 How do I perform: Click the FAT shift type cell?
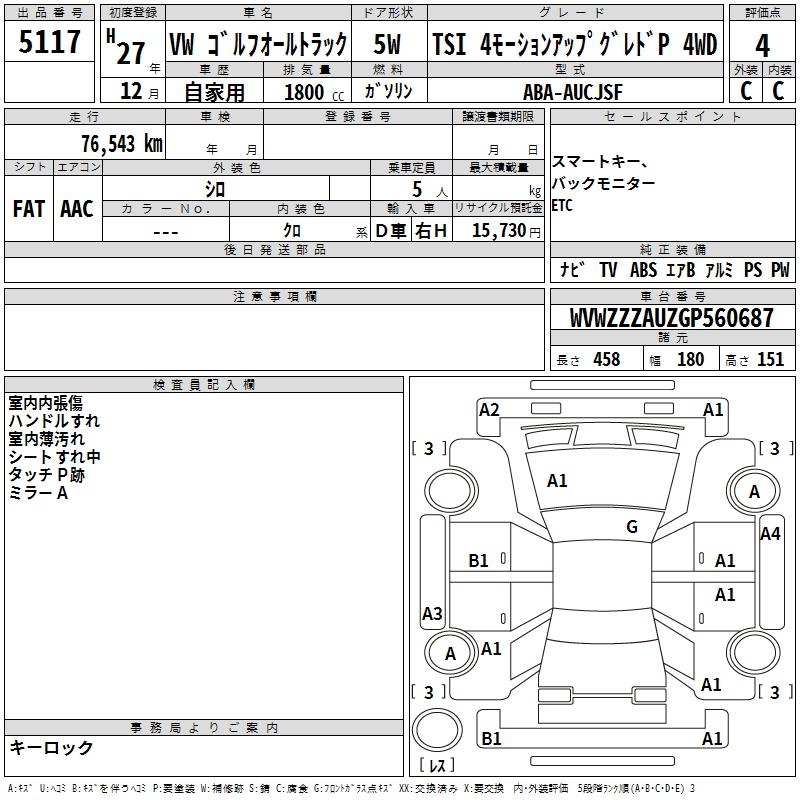click(x=29, y=209)
